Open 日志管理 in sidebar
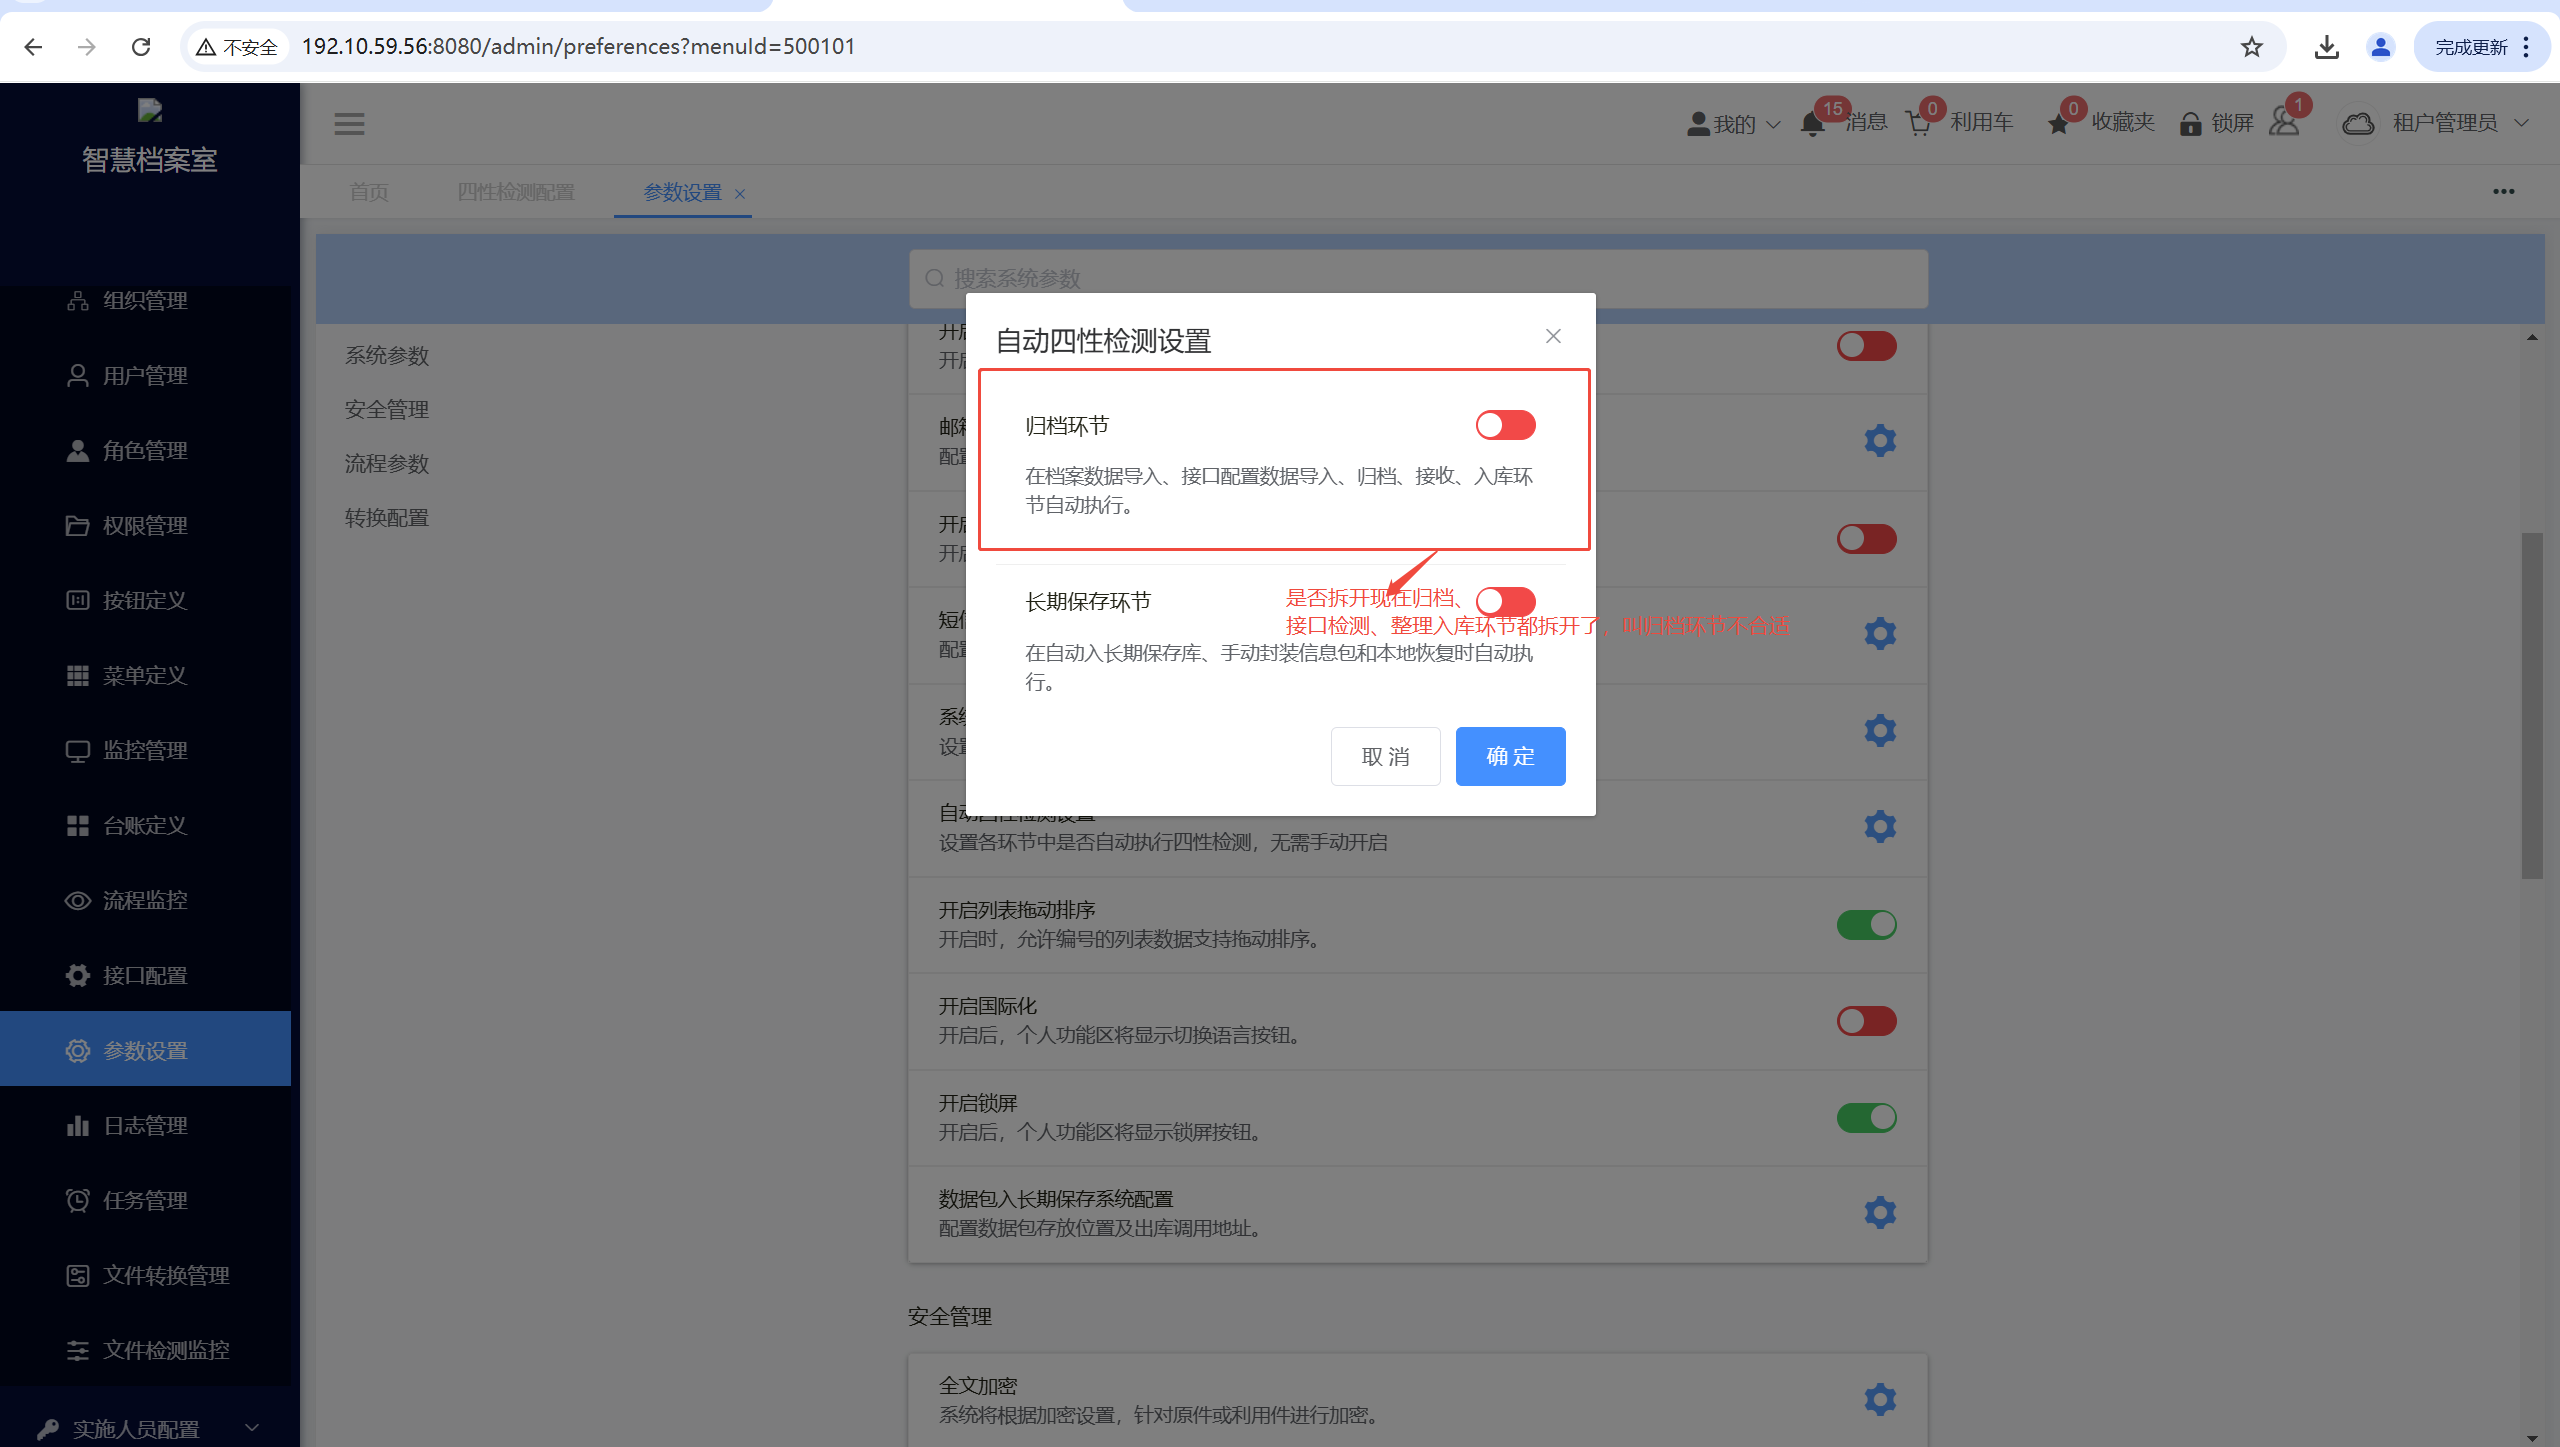 pos(145,1125)
